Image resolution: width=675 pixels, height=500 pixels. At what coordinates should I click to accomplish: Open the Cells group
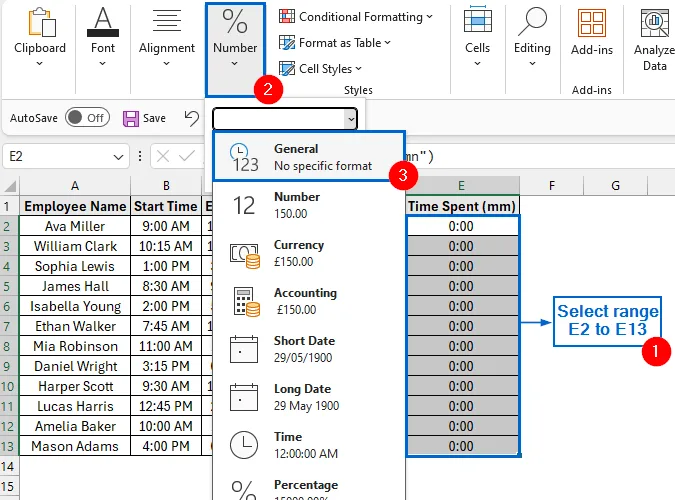point(477,37)
